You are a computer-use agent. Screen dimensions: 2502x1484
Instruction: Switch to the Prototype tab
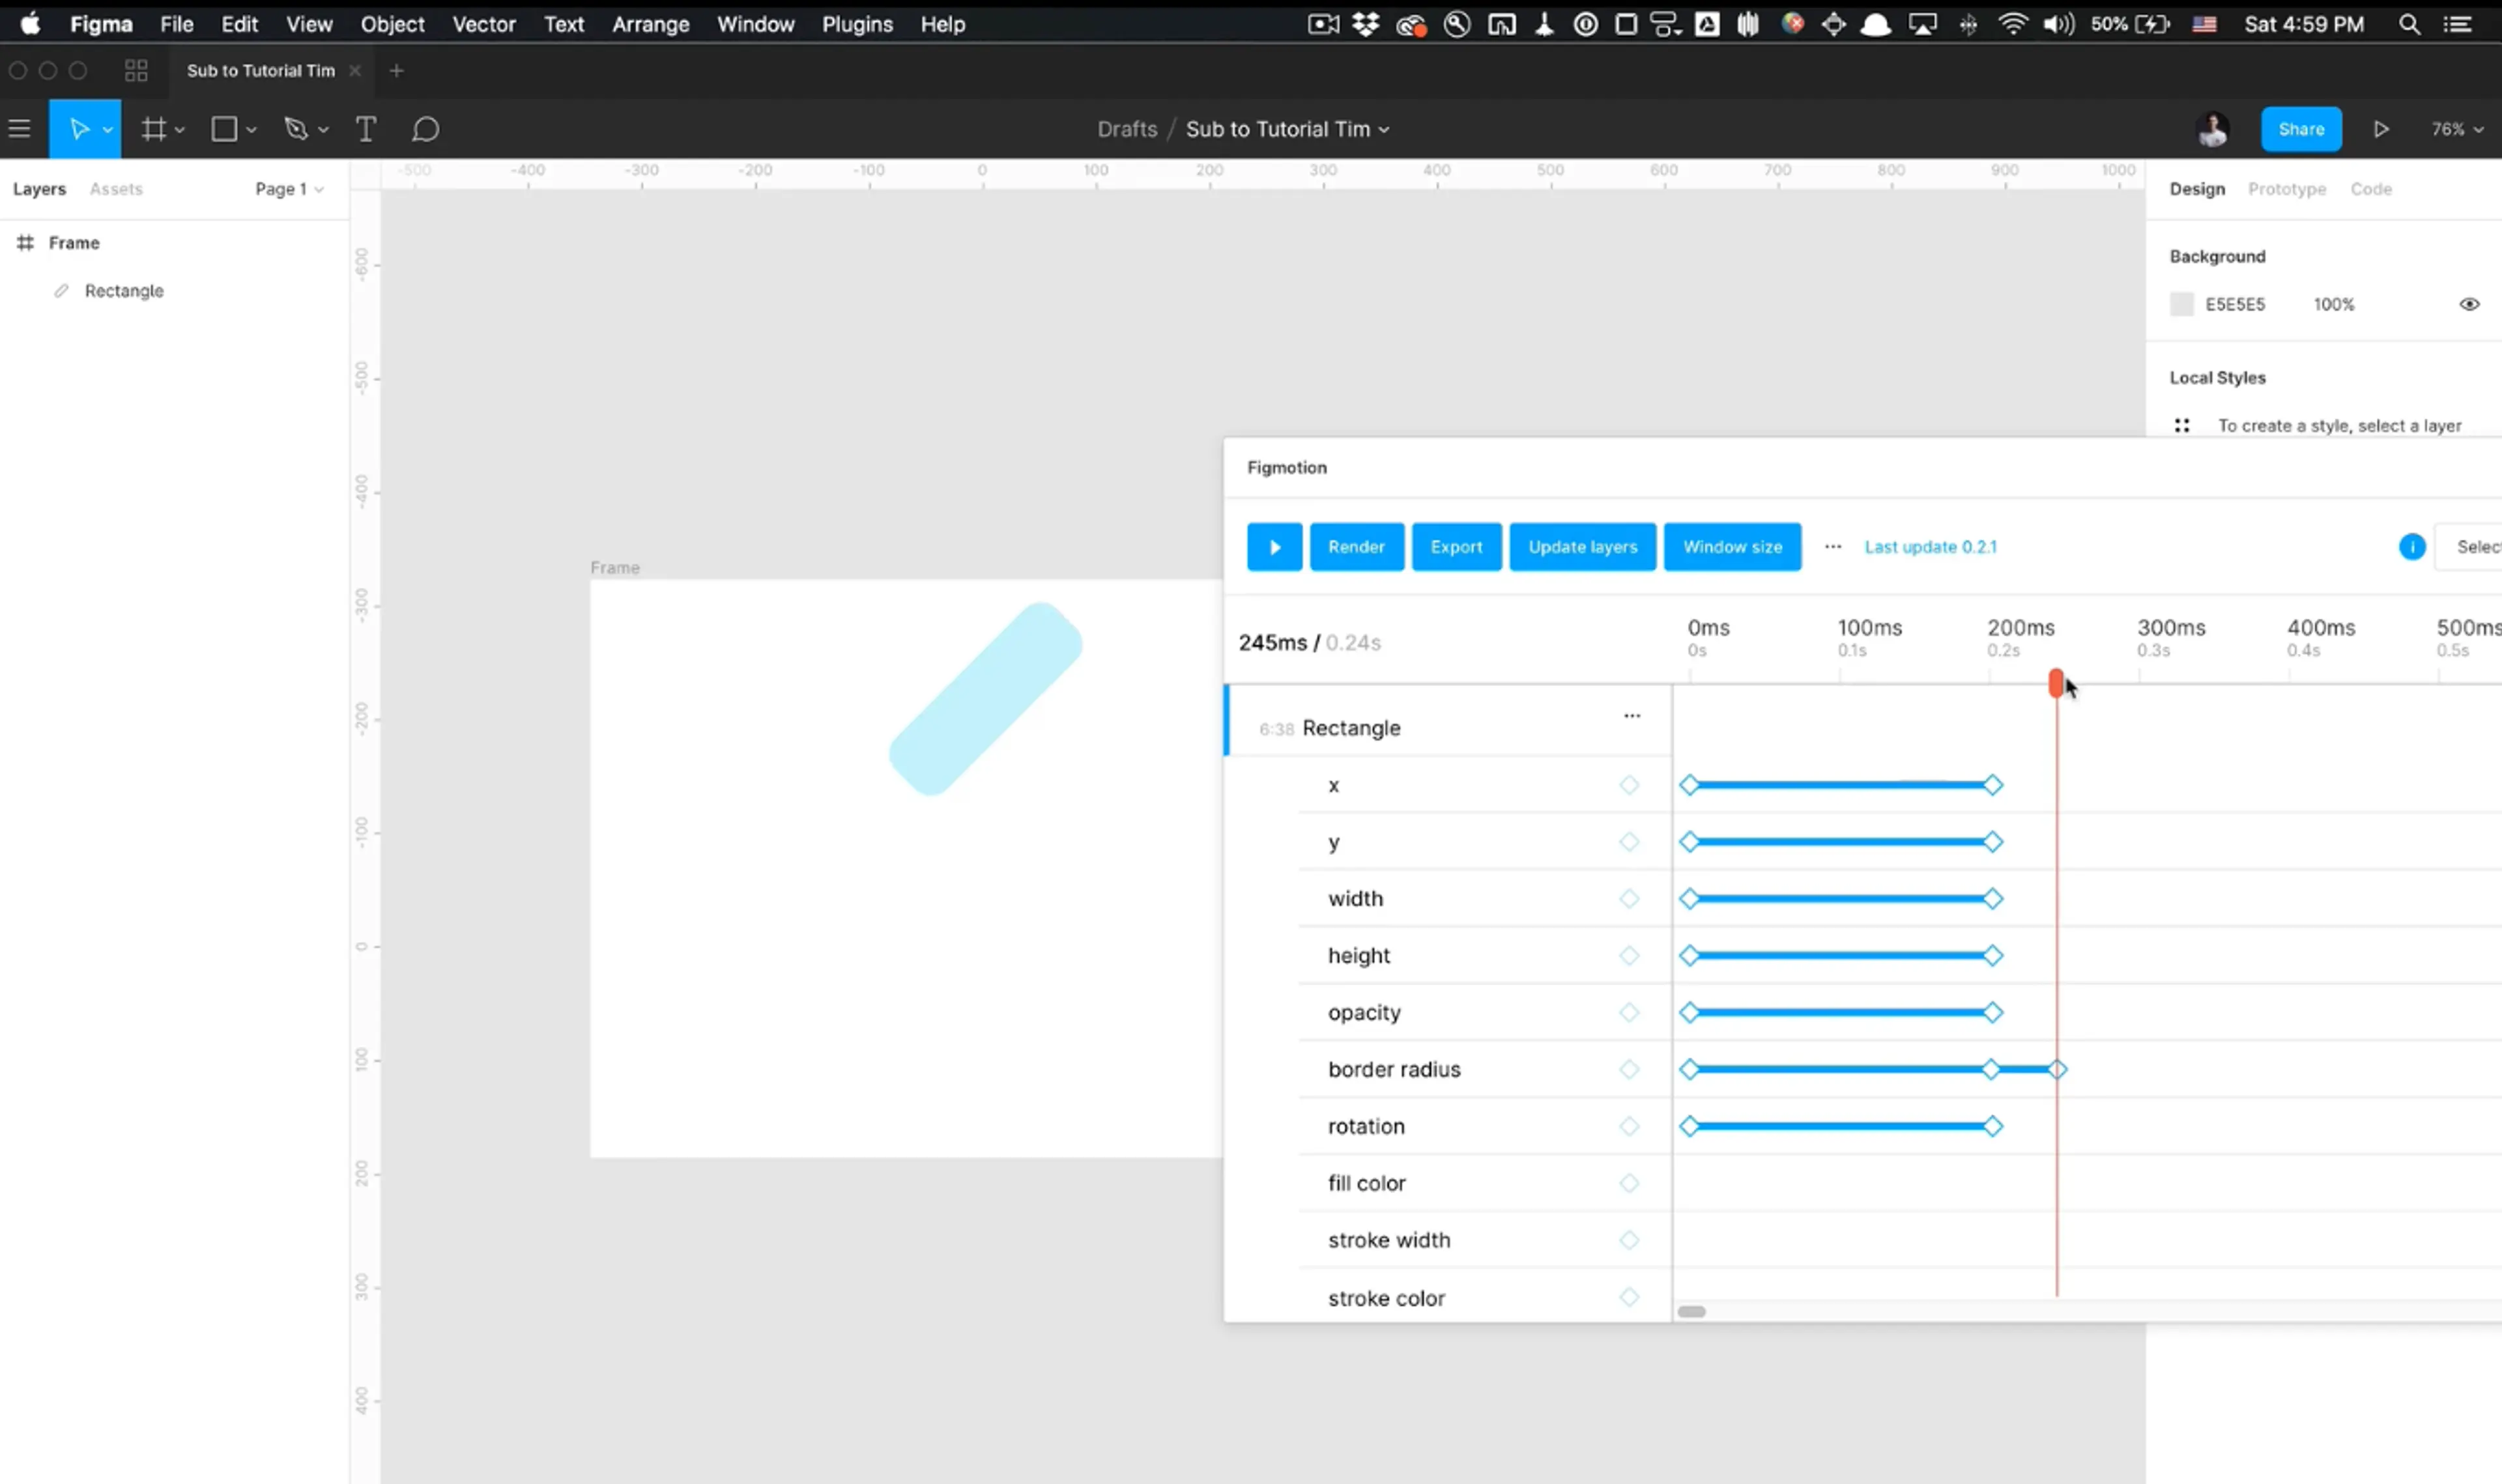(x=2286, y=189)
